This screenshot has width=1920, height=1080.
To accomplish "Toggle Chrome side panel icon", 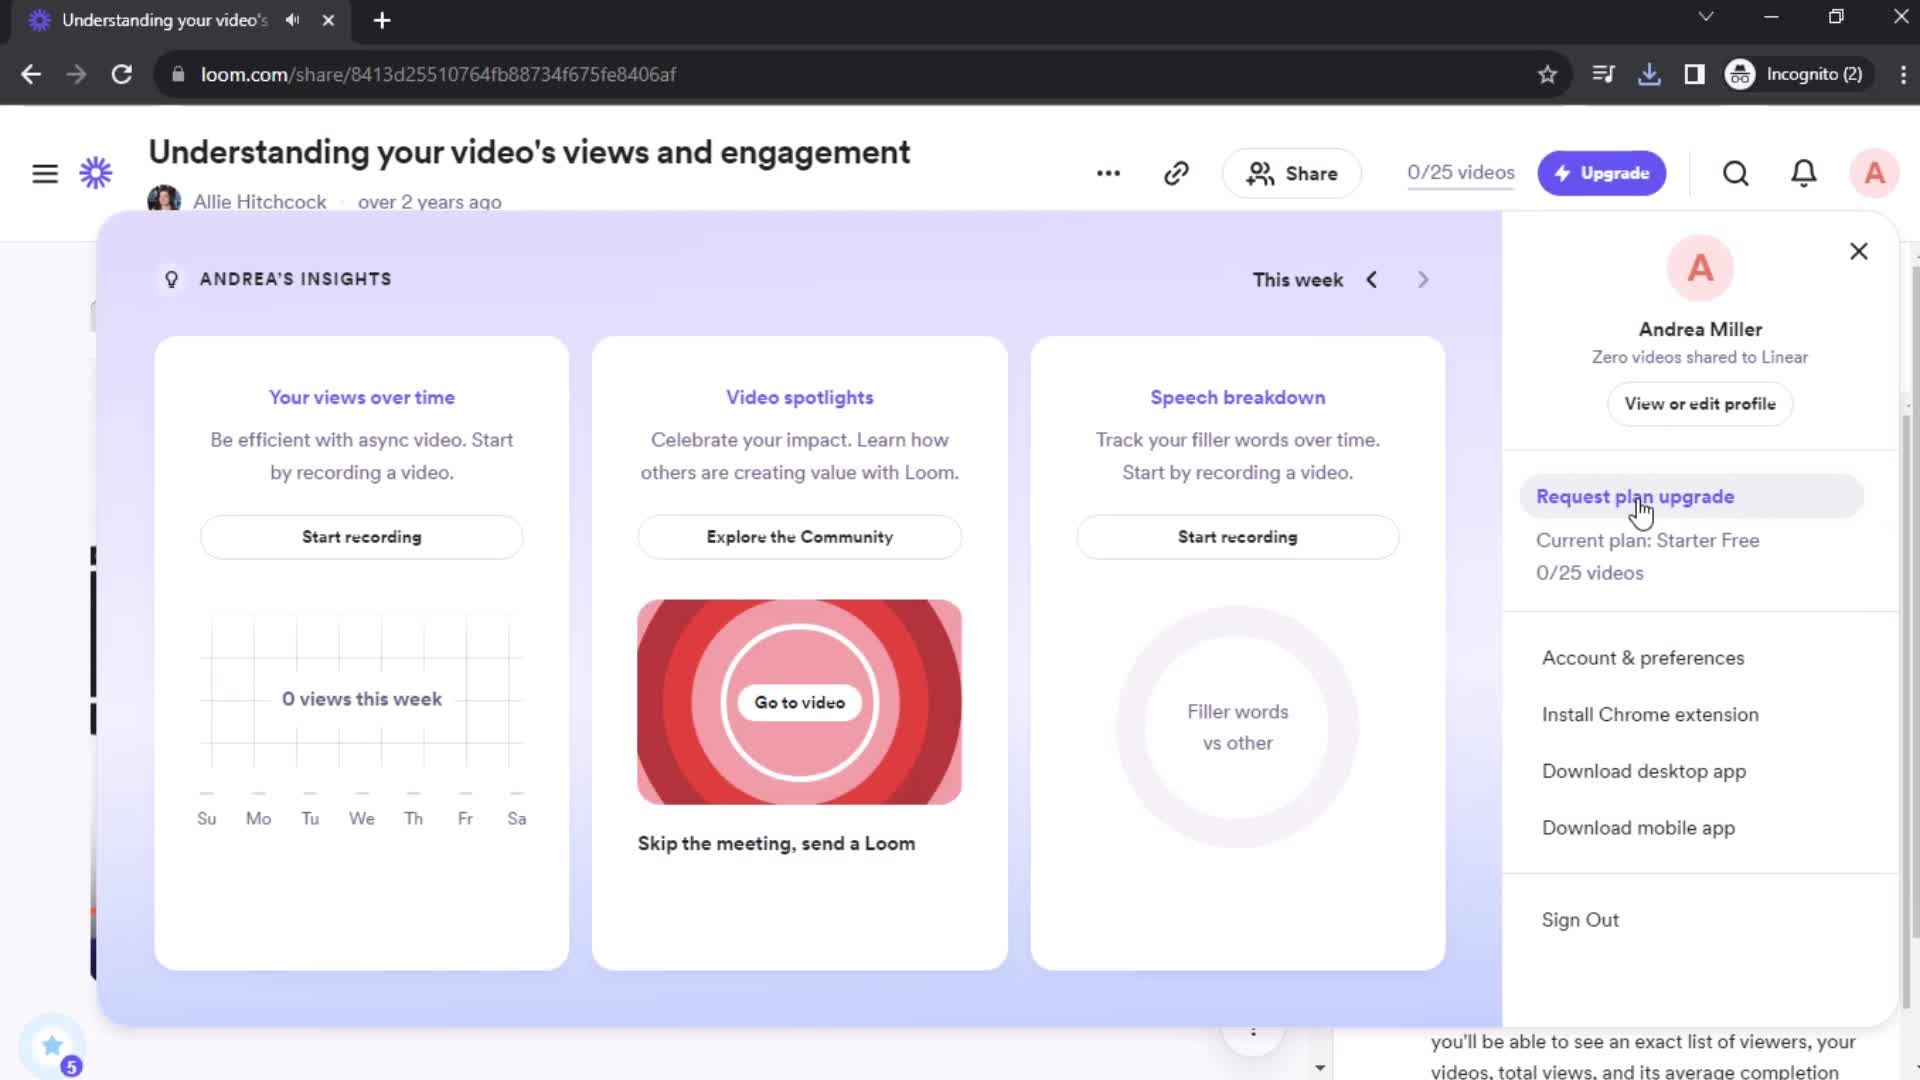I will (x=1694, y=74).
